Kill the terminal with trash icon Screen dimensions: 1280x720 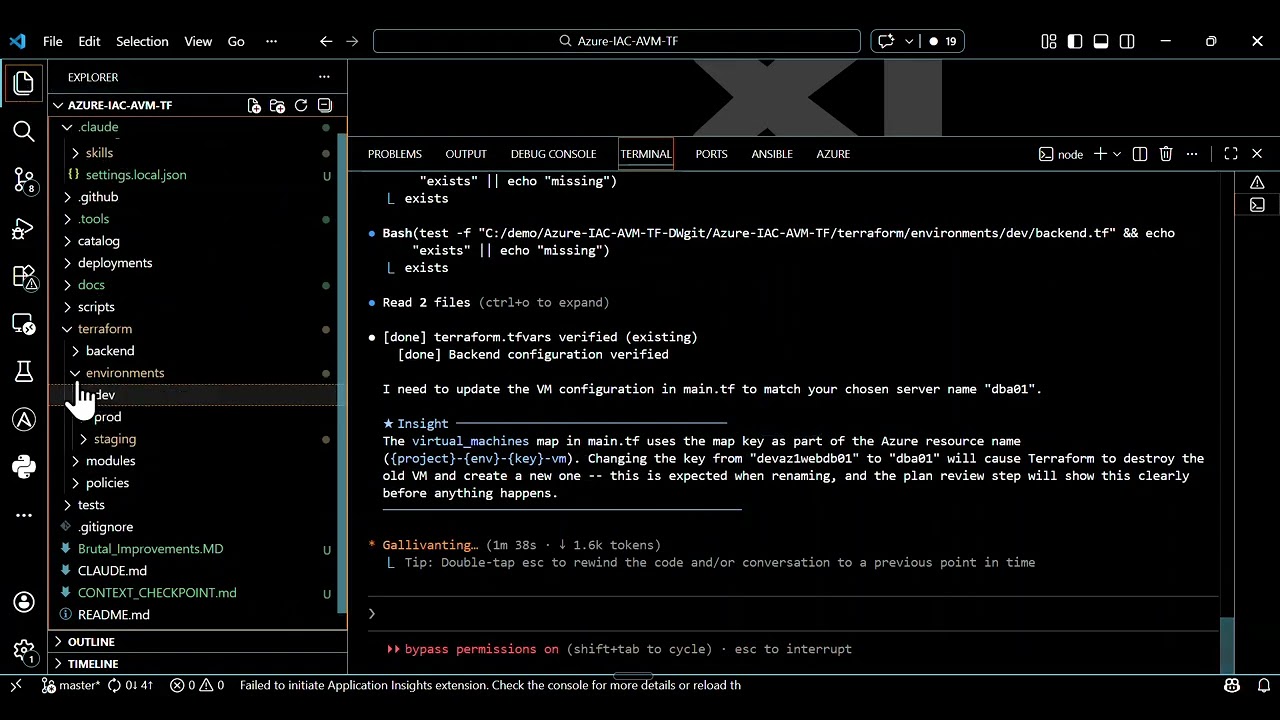[1166, 154]
